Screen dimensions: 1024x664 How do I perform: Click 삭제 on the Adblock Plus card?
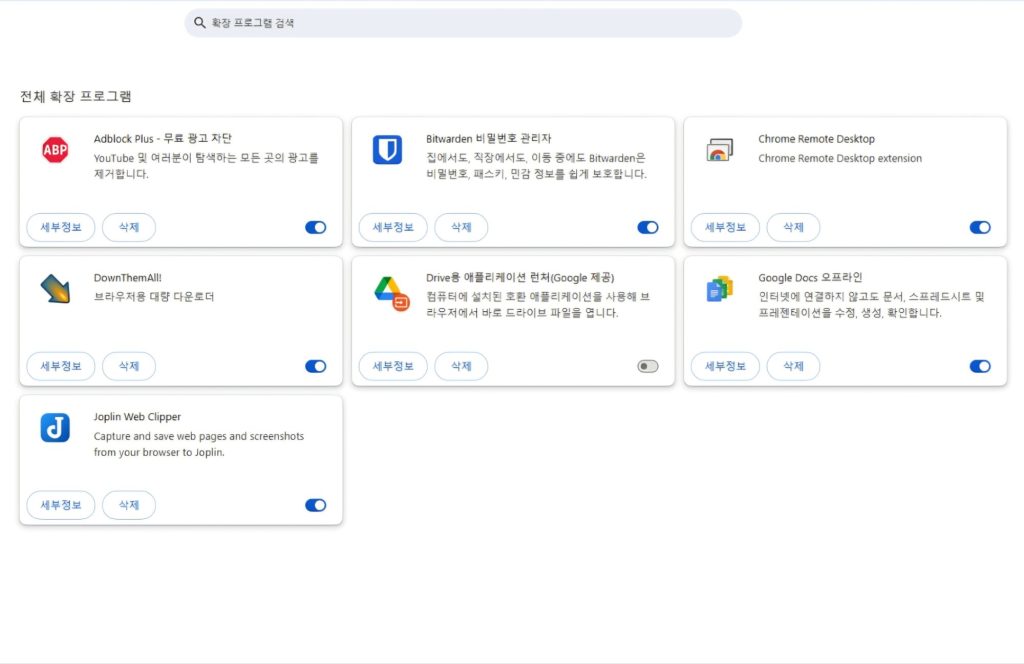click(x=129, y=227)
